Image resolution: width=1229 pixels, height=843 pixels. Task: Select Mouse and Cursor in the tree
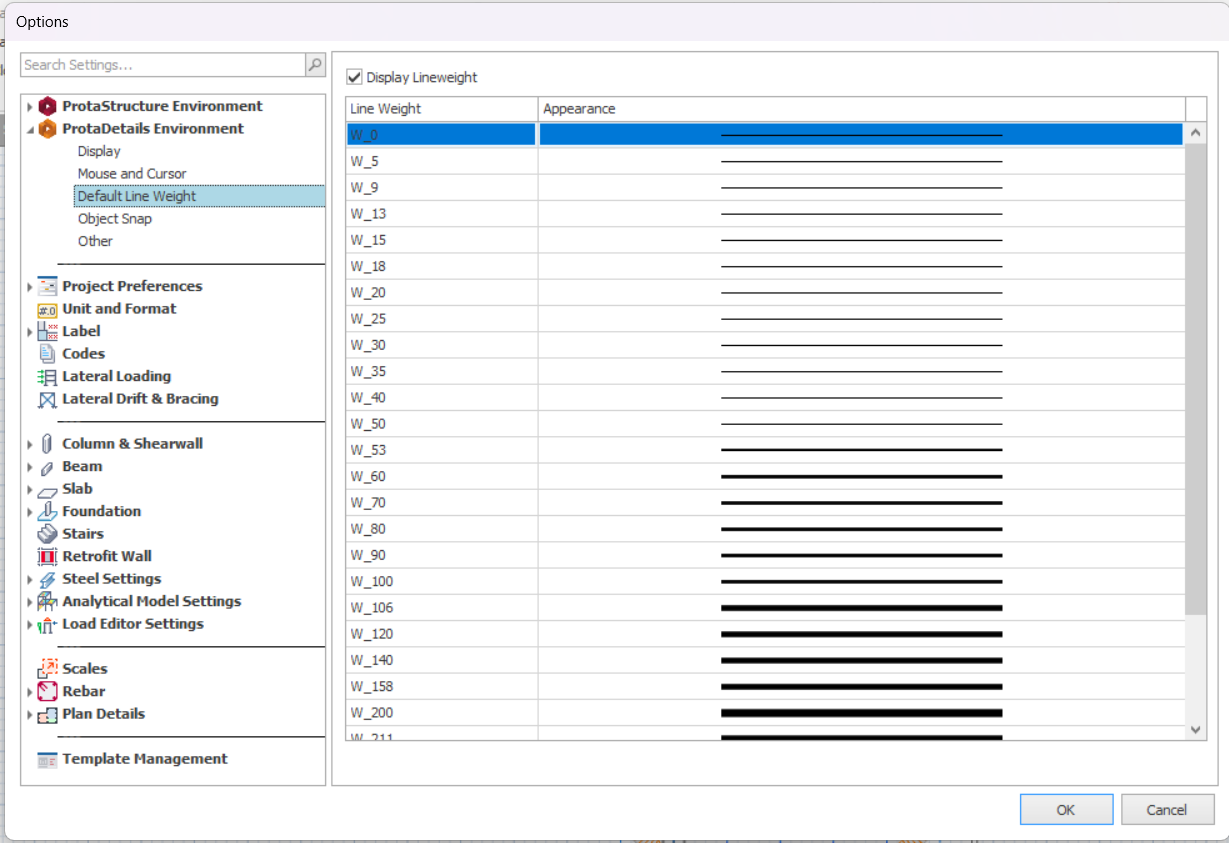(132, 174)
